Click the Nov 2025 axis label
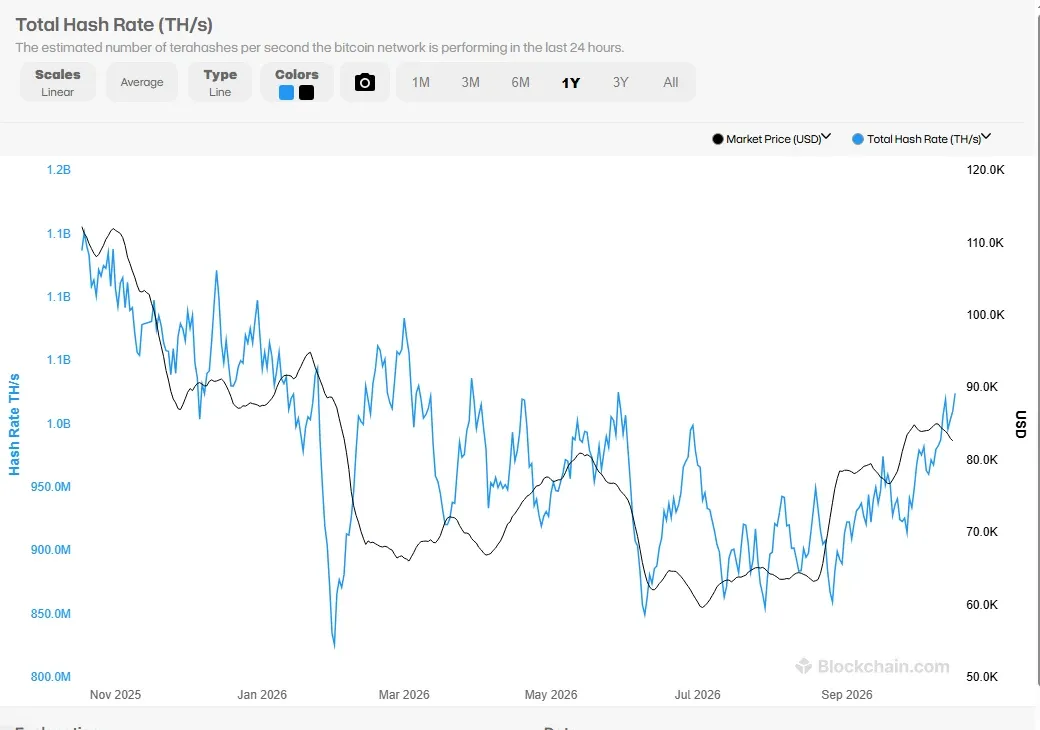This screenshot has height=730, width=1040. point(115,694)
